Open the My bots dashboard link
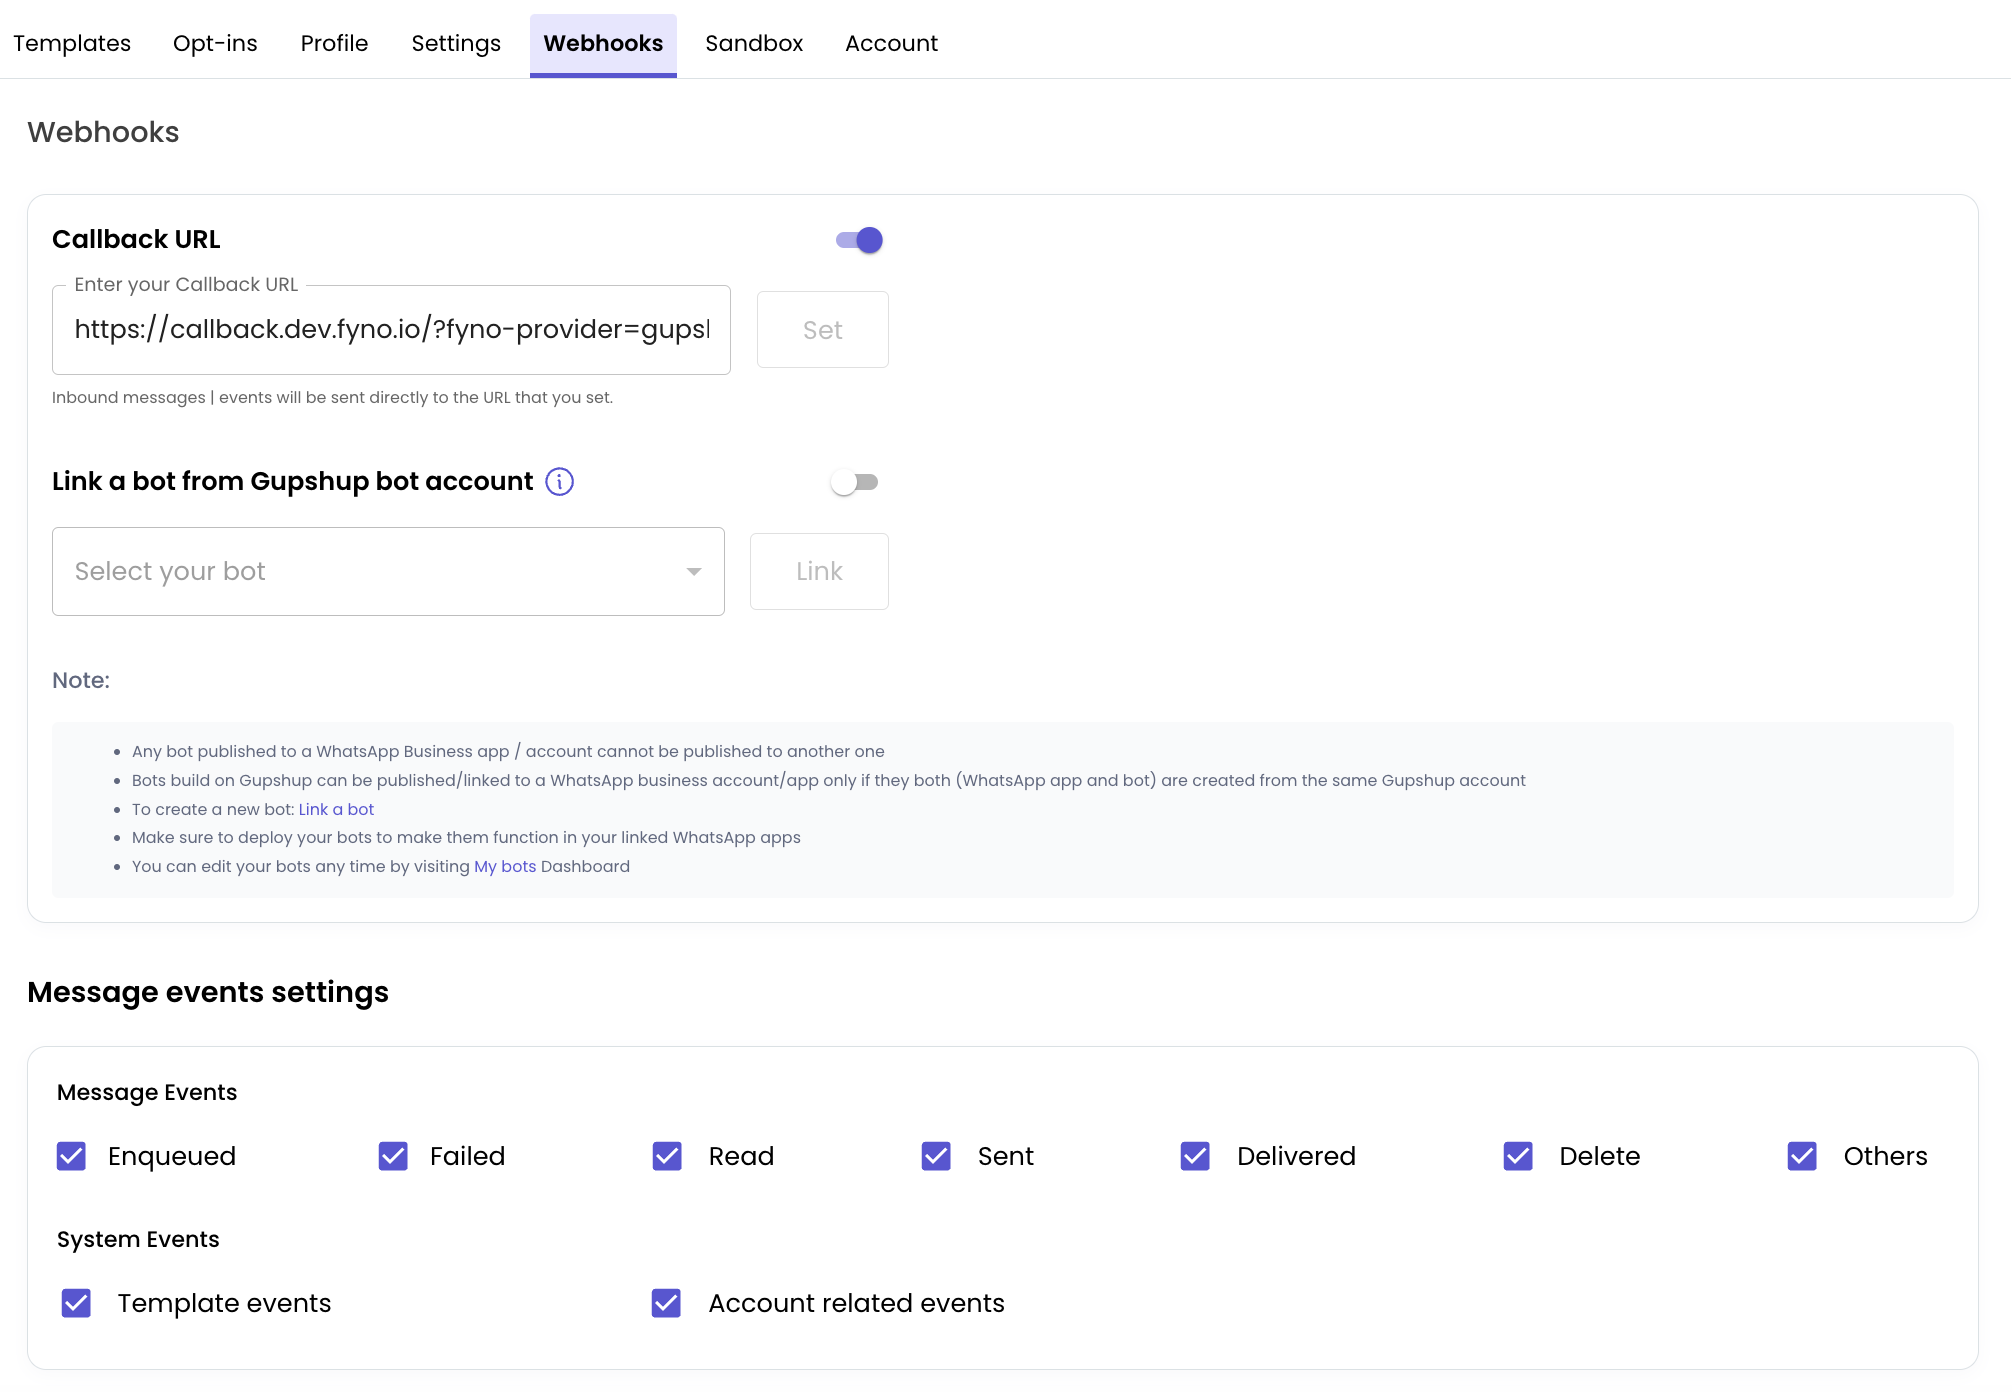Viewport: 2012px width, 1392px height. tap(505, 866)
